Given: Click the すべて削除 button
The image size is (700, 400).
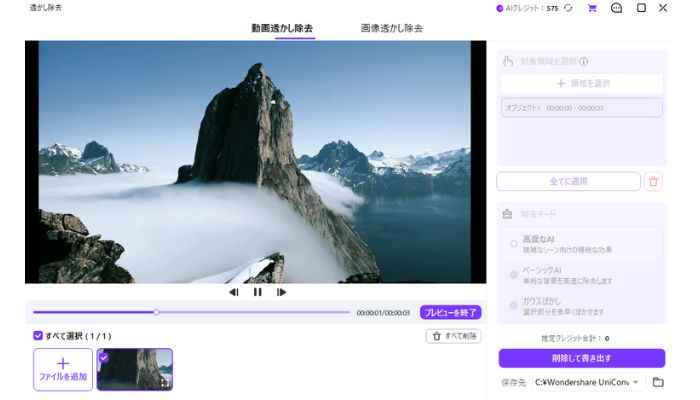Looking at the screenshot, I should (454, 336).
